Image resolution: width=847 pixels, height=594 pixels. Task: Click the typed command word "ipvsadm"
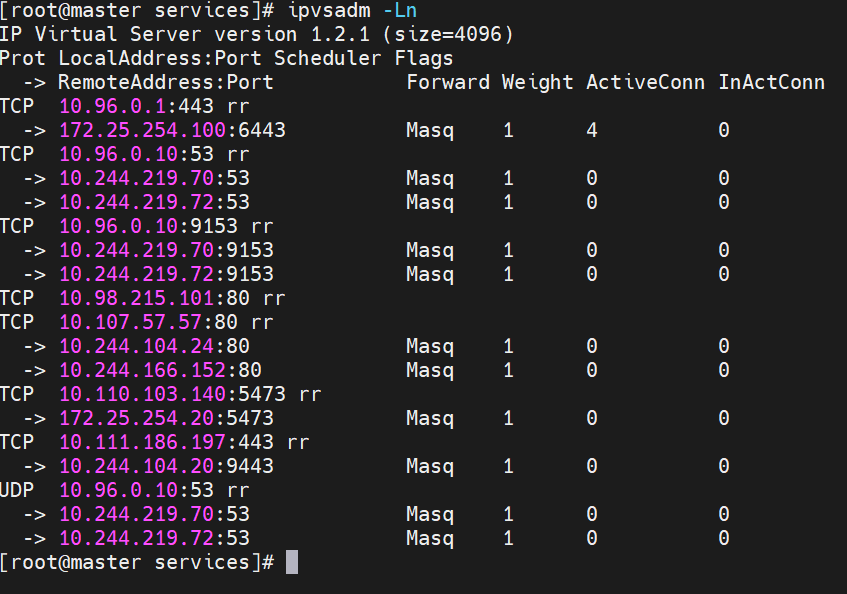330,10
